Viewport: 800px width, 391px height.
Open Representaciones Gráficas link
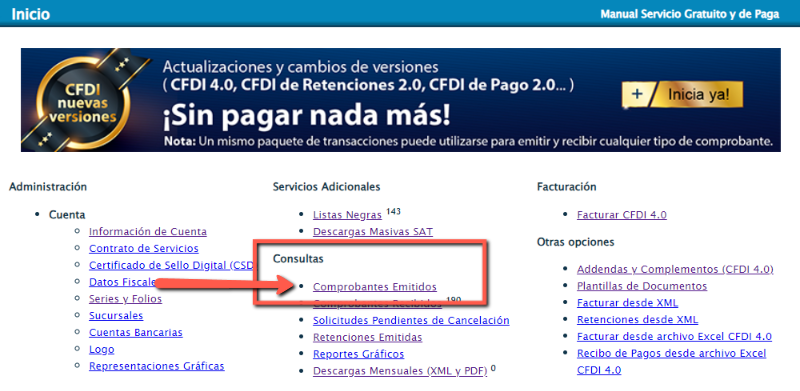[157, 366]
